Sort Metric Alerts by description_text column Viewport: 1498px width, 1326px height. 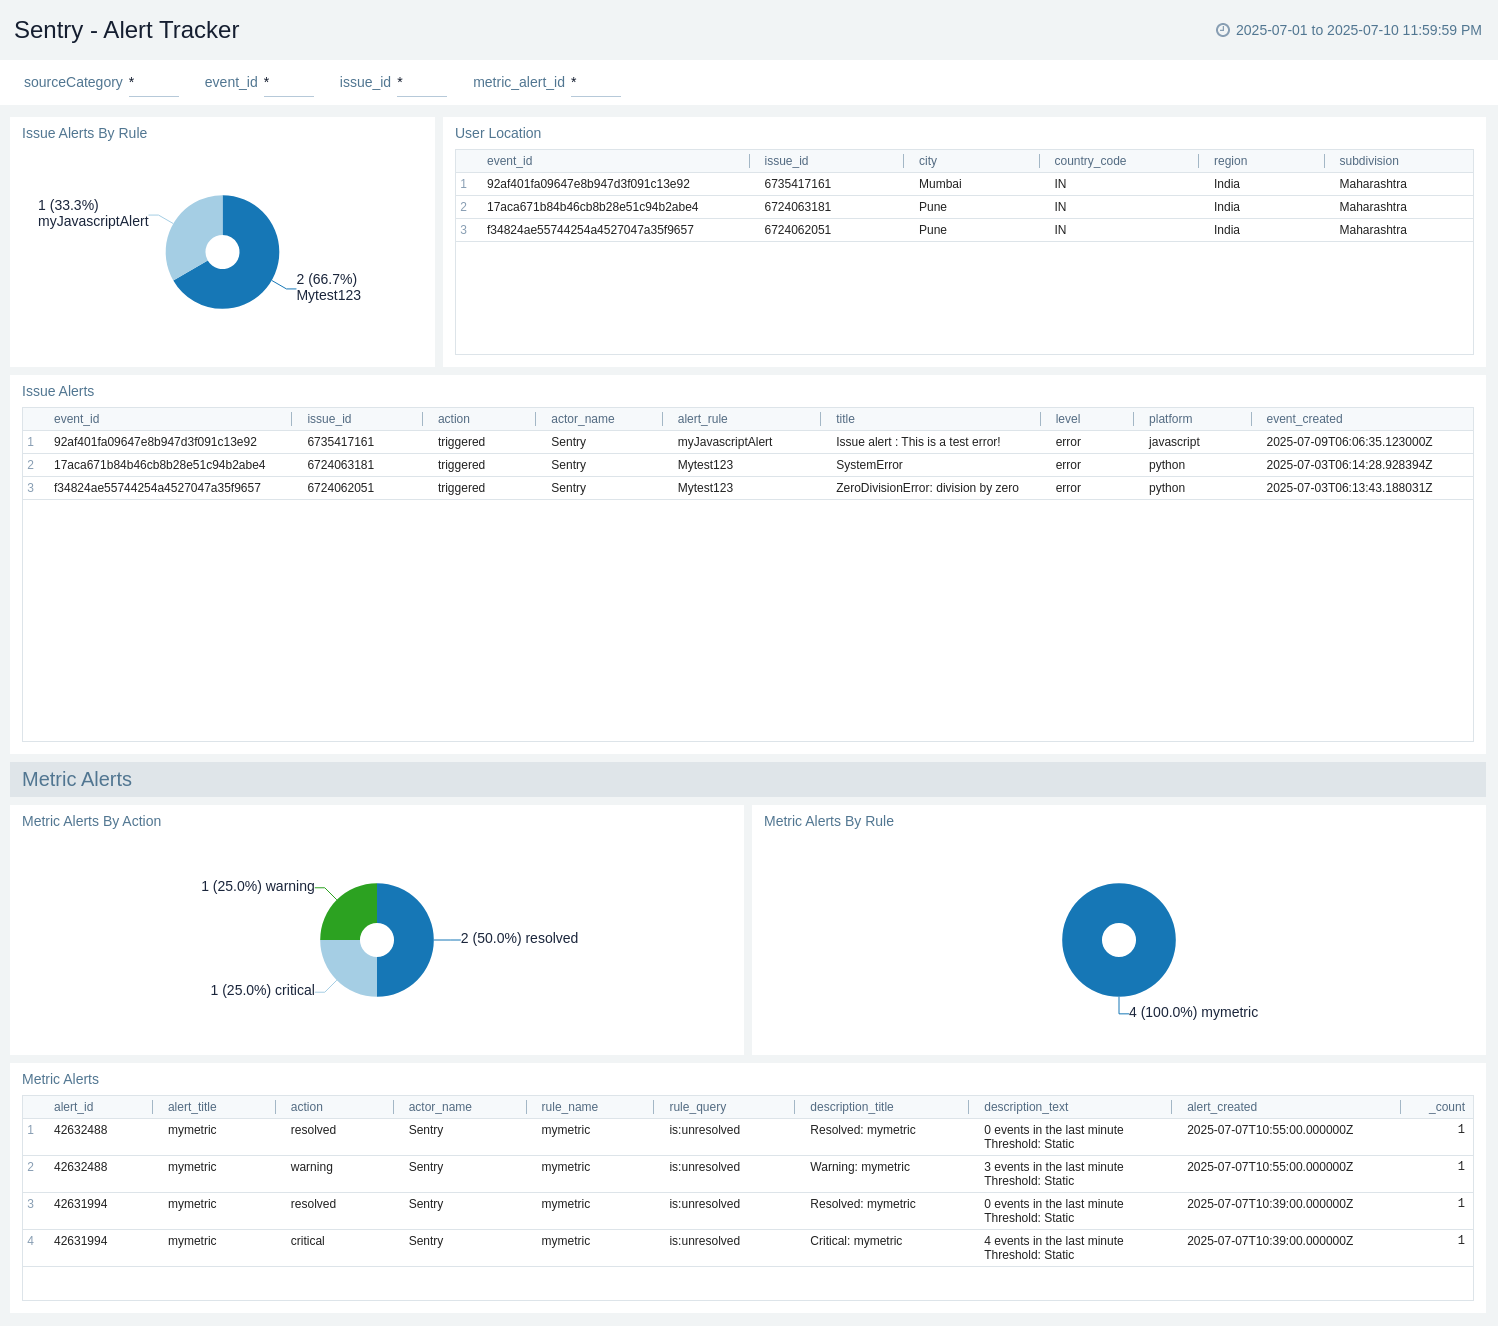[1026, 1107]
